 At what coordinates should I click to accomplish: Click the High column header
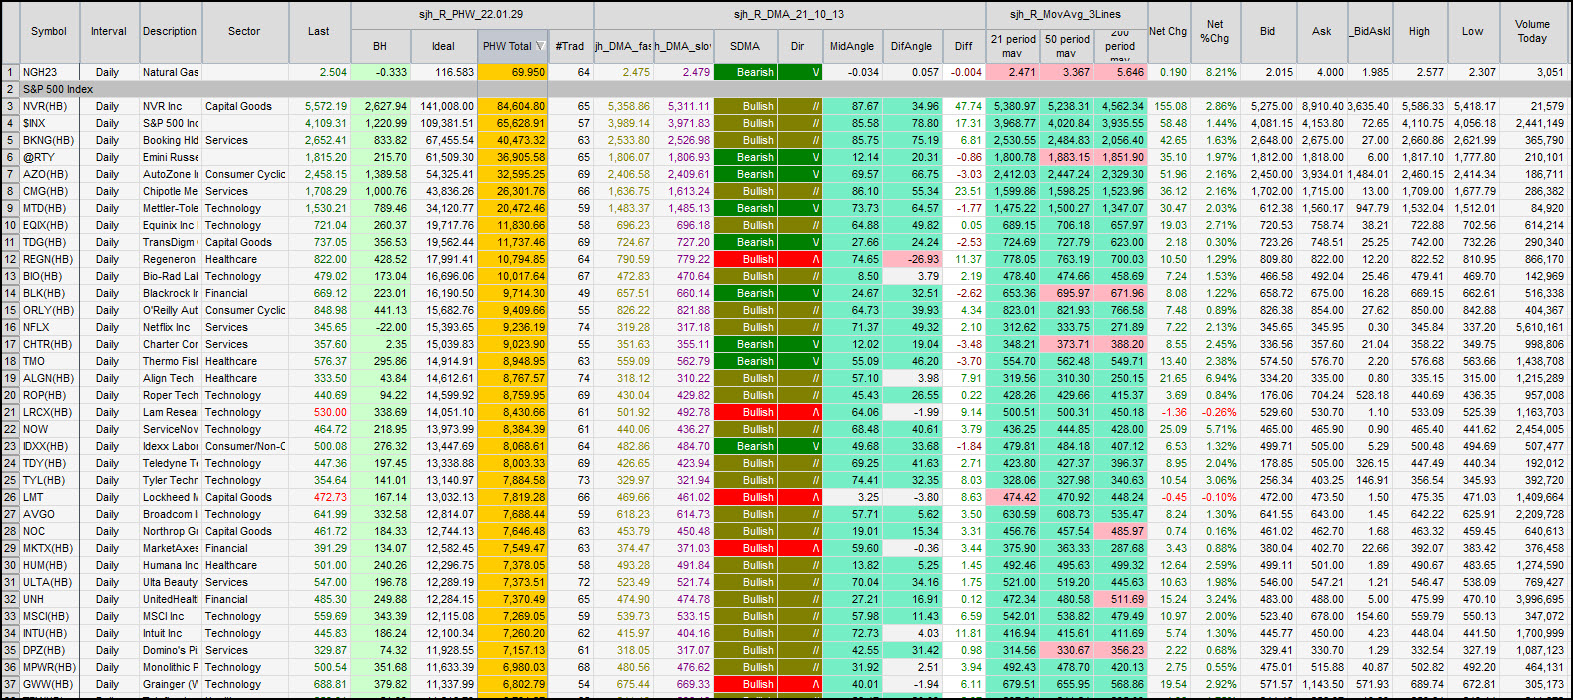(1419, 31)
